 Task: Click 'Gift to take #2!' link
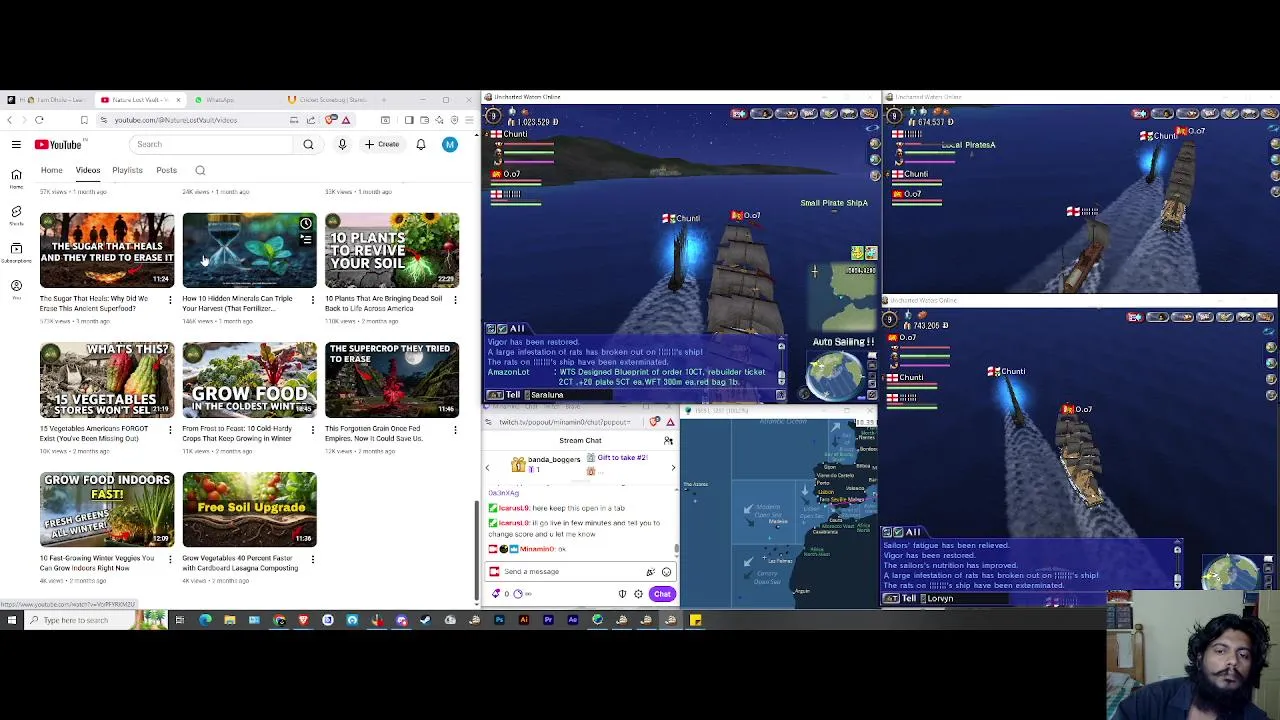[x=622, y=458]
